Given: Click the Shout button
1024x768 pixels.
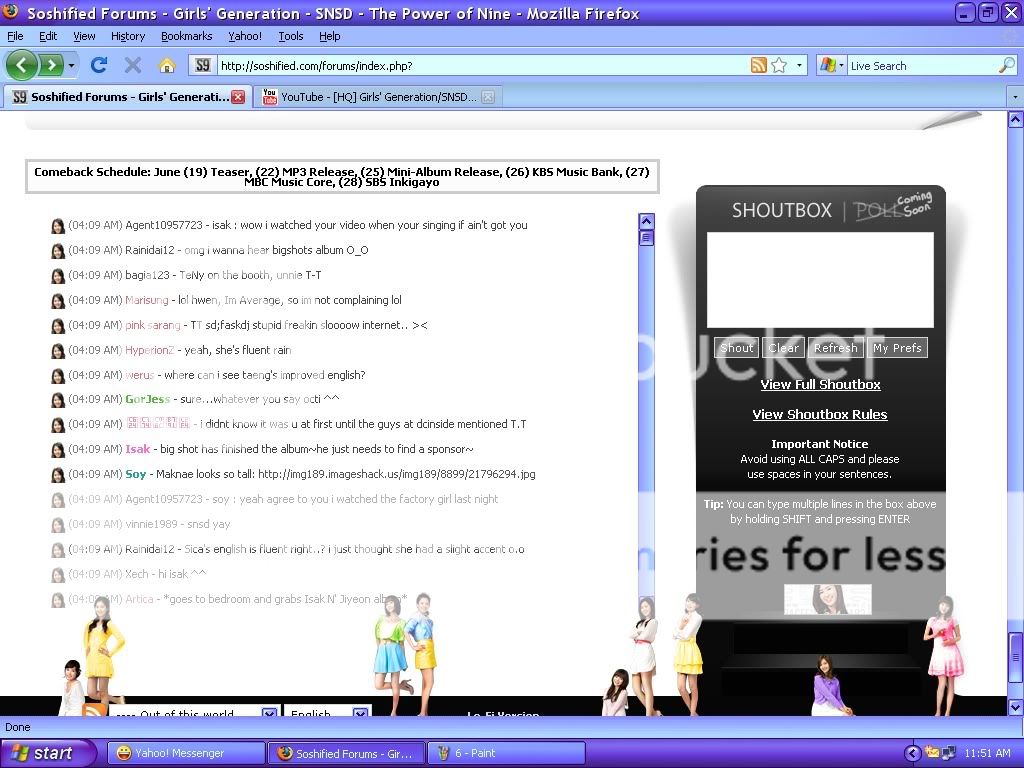Looking at the screenshot, I should pos(737,348).
